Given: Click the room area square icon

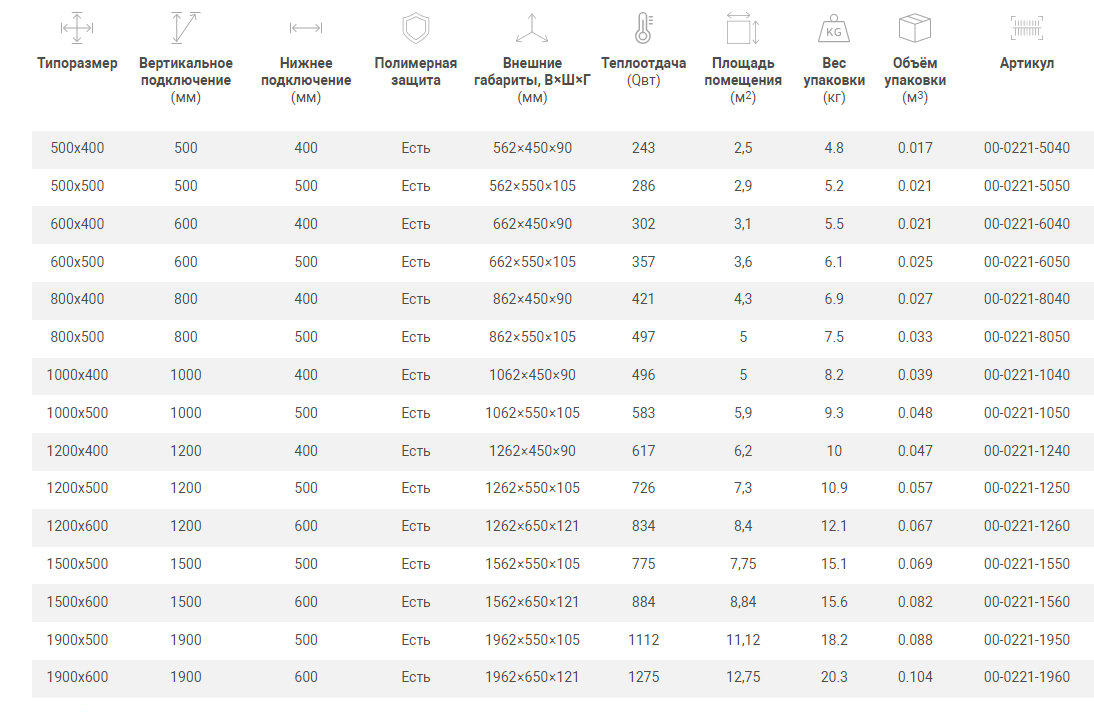Looking at the screenshot, I should pos(743,27).
